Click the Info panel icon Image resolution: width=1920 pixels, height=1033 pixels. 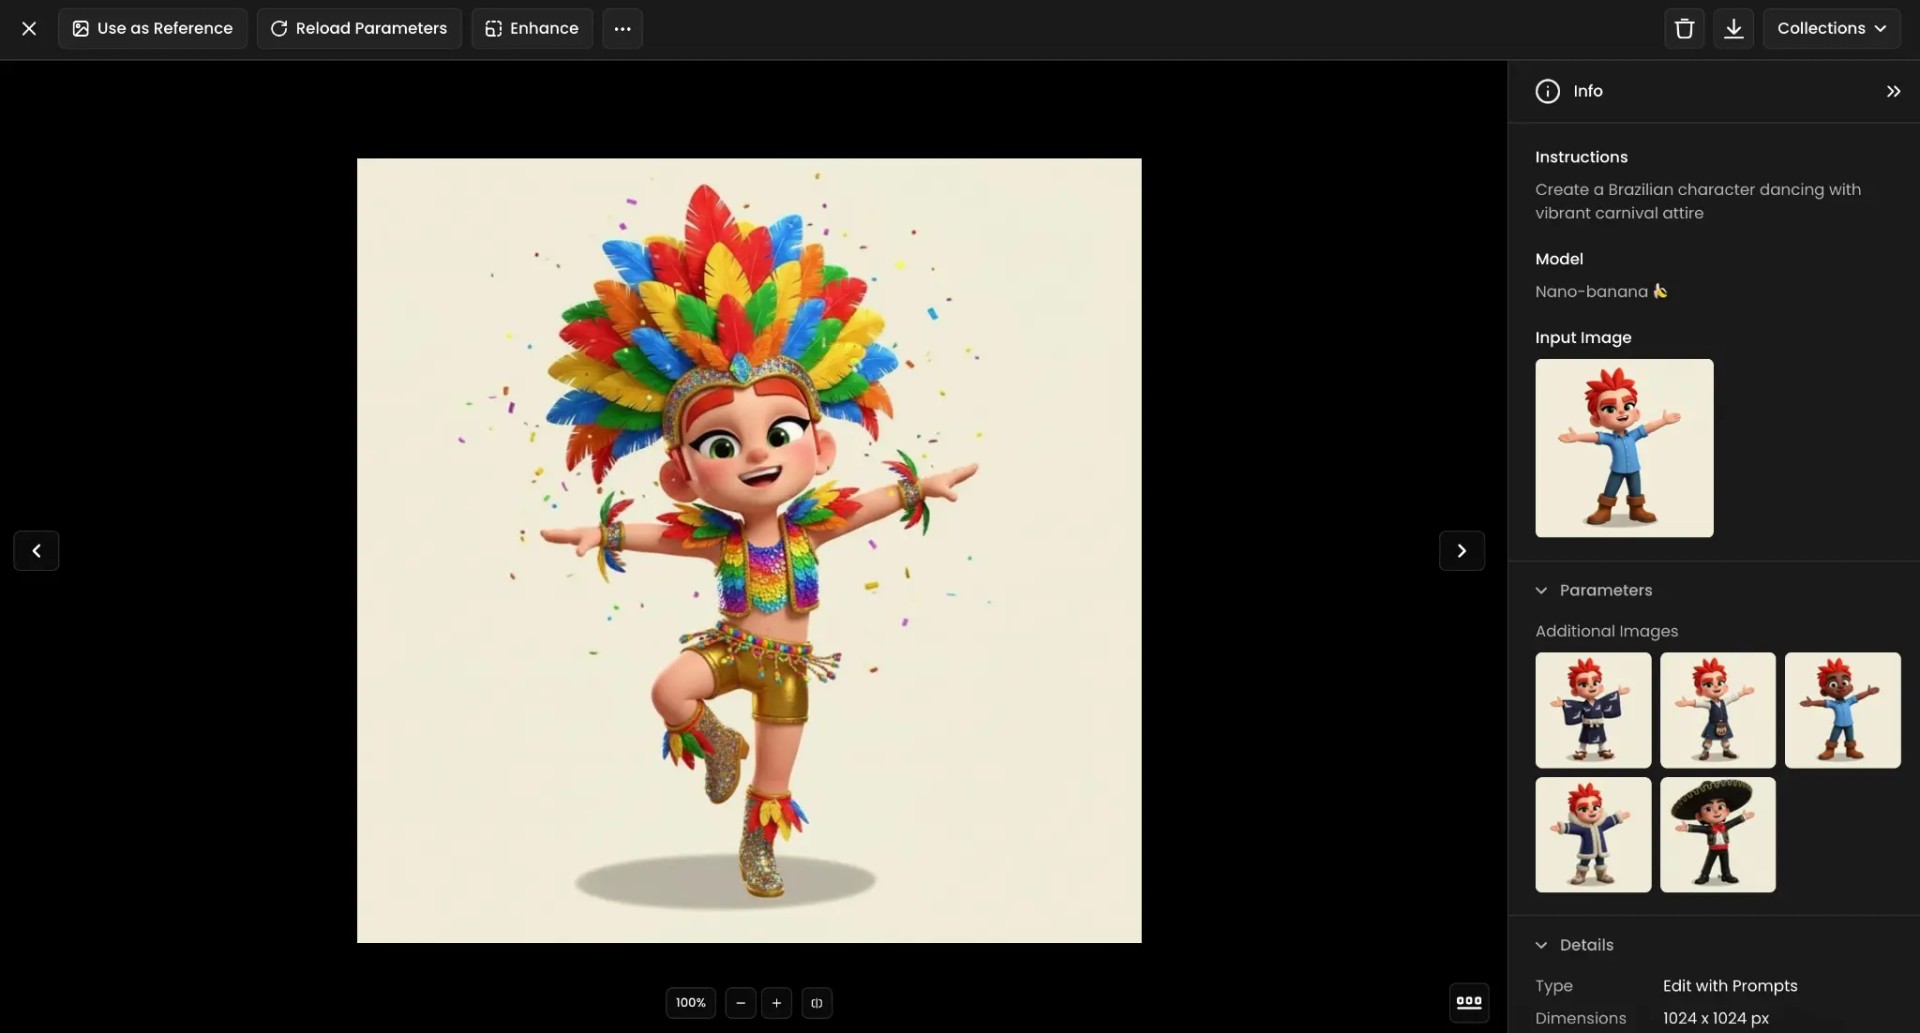click(x=1547, y=91)
